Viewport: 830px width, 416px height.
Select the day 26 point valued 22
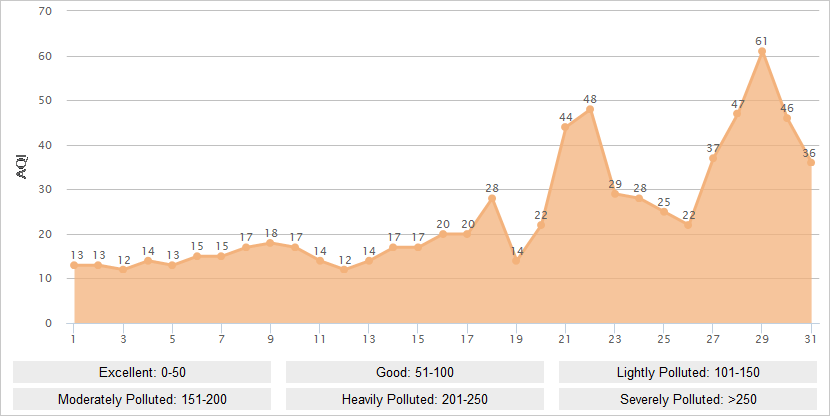[688, 225]
